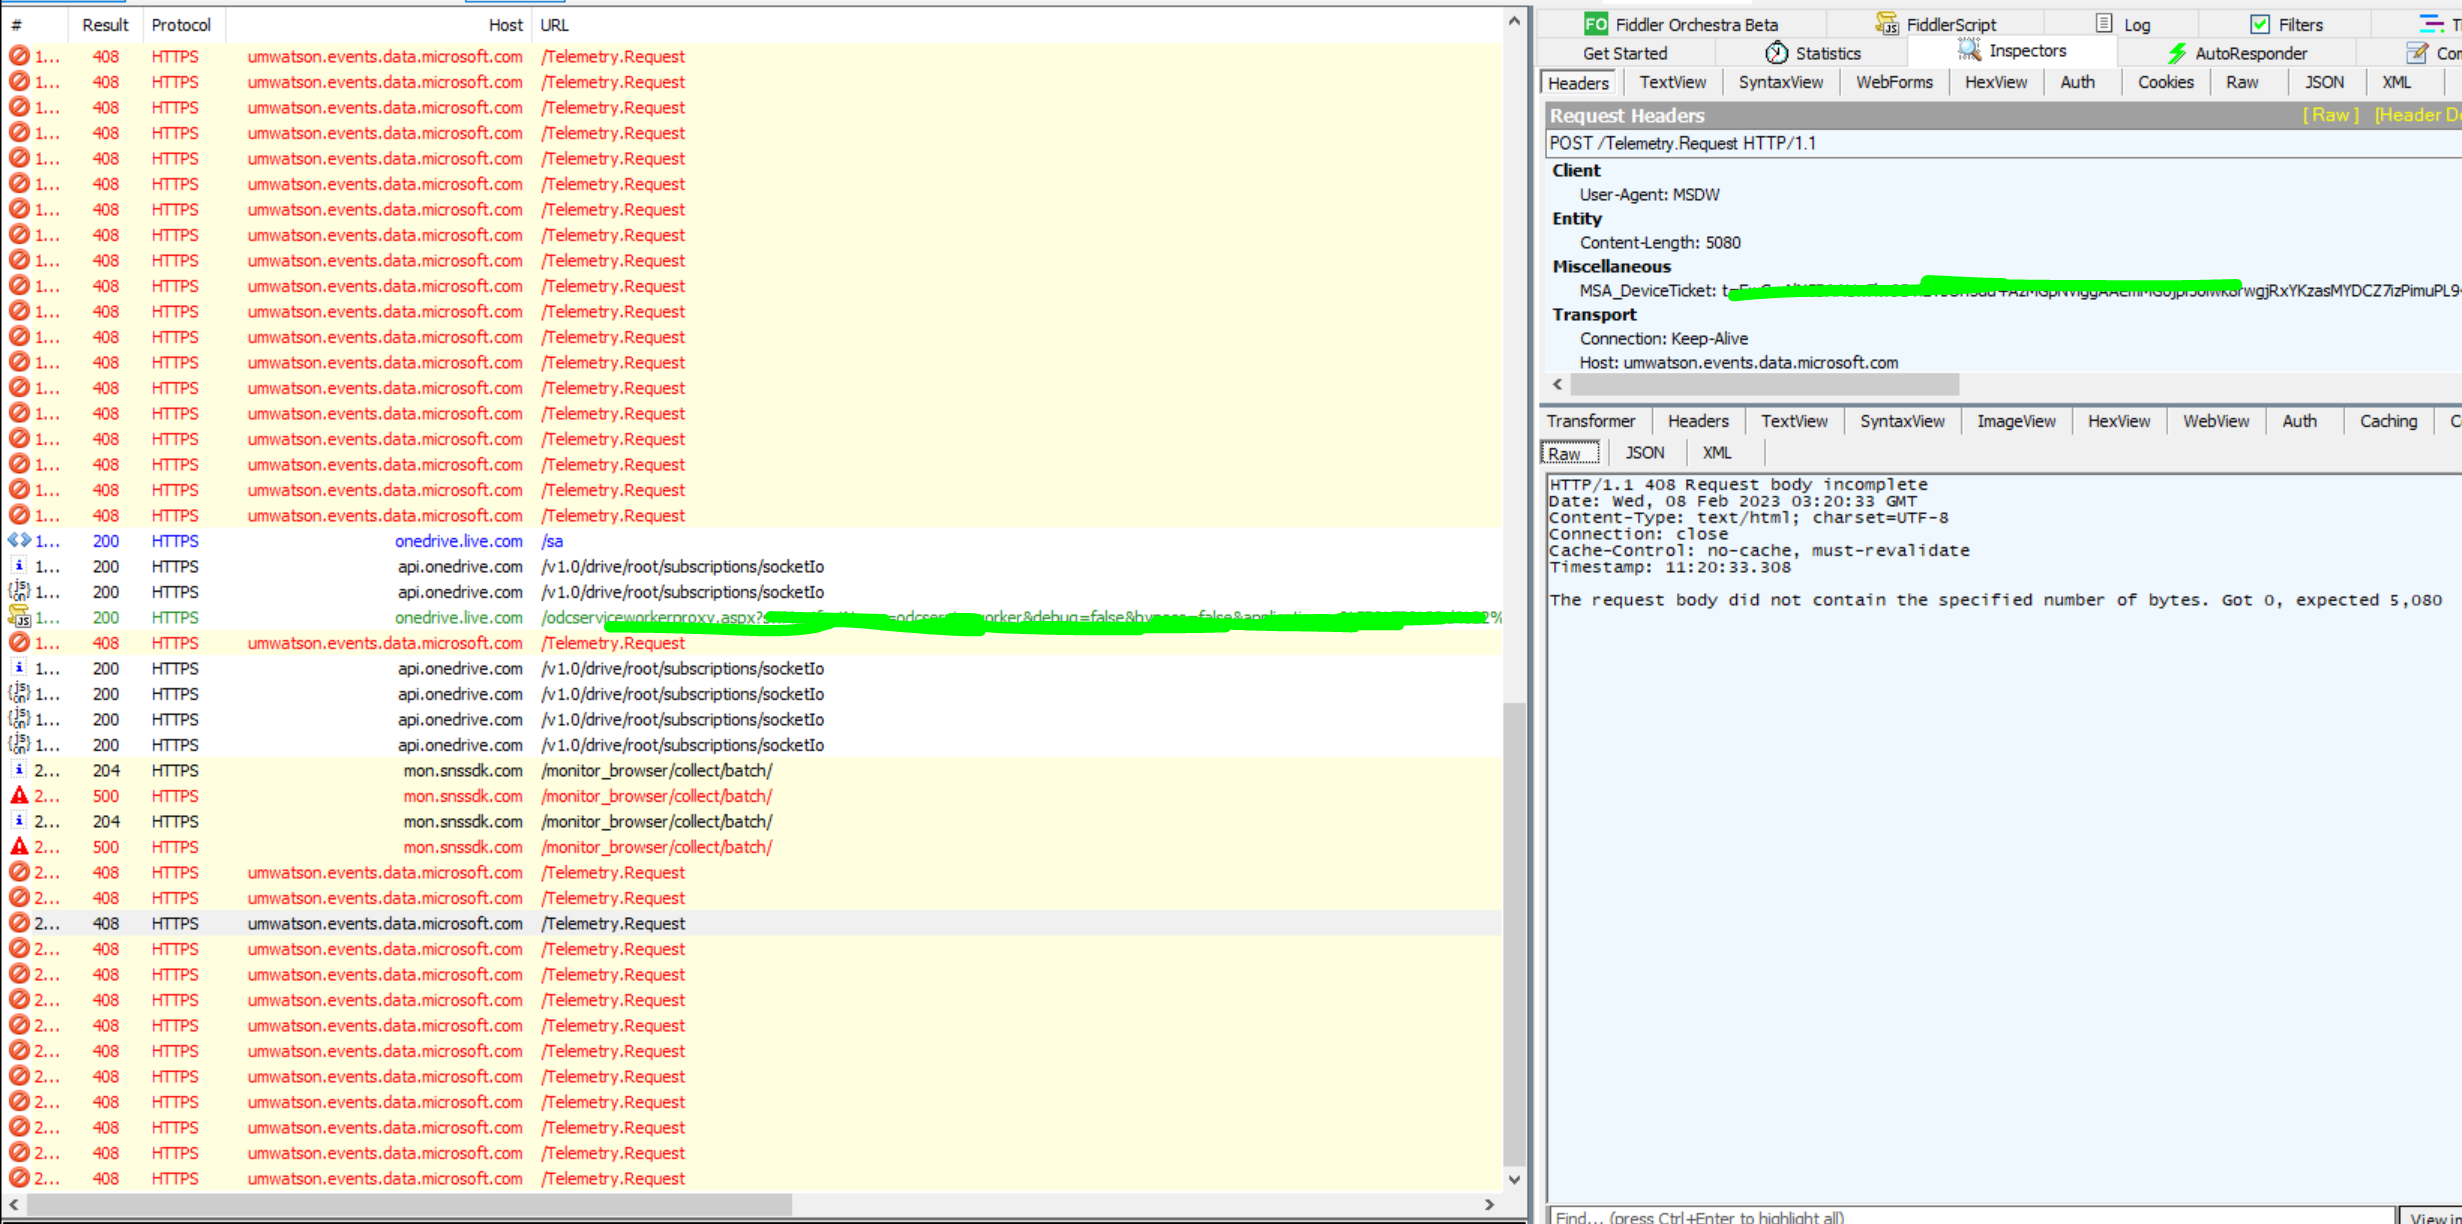Click the JS icon on the odcserviceworkerproxy session
2462x1224 pixels.
20,618
